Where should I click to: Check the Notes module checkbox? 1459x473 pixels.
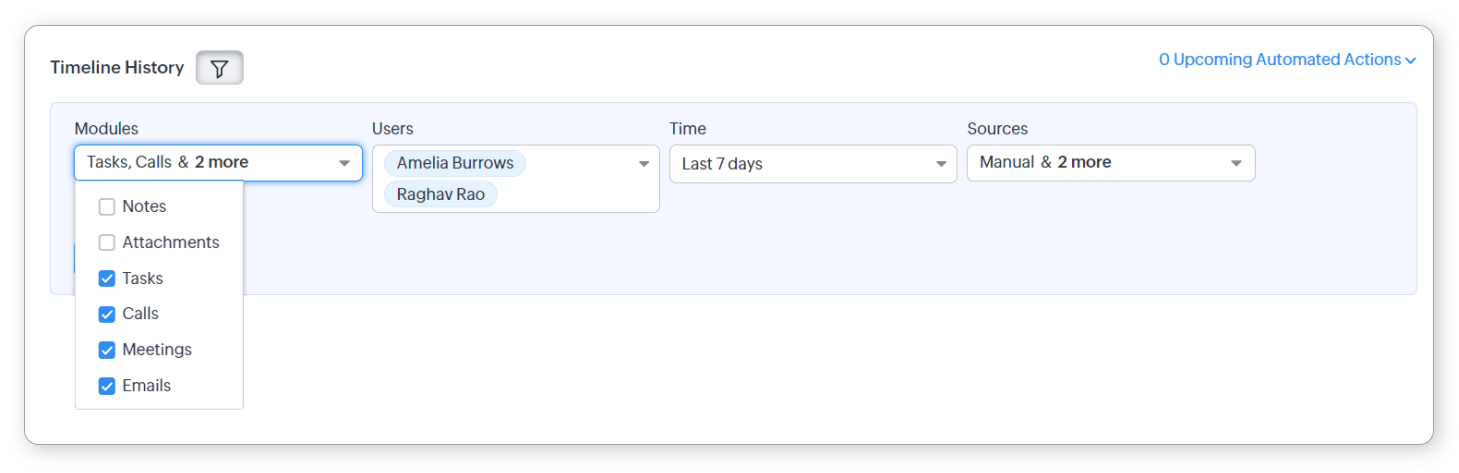click(107, 207)
